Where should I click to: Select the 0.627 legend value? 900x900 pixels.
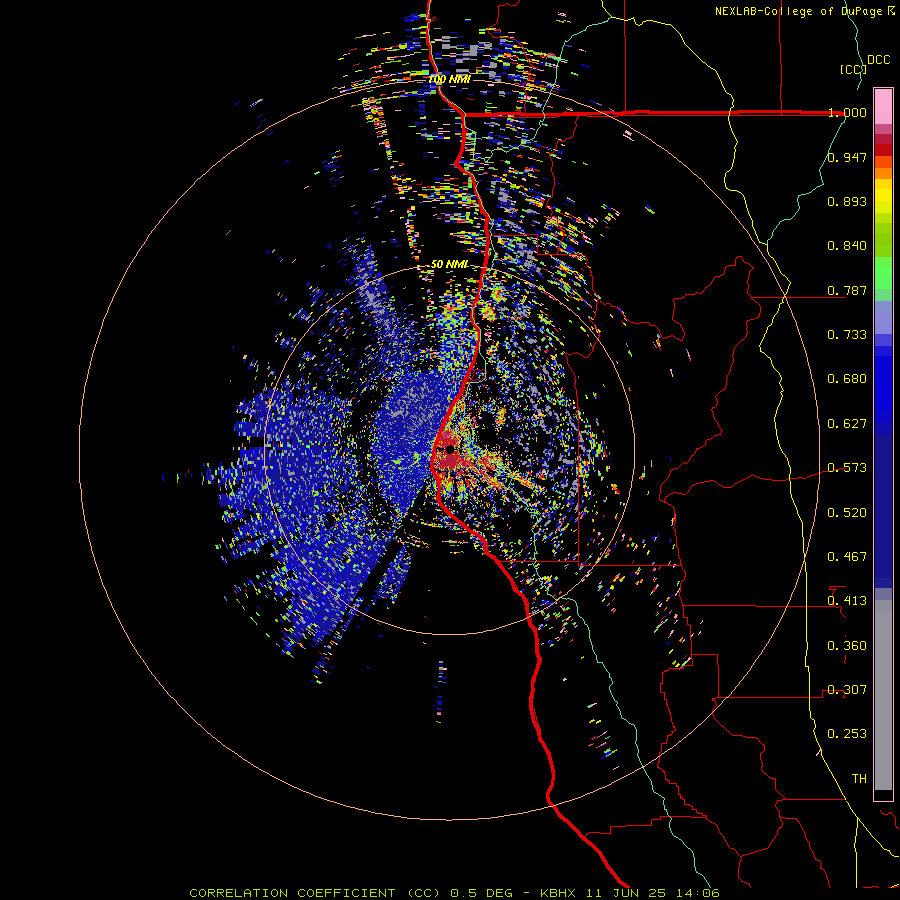(847, 424)
